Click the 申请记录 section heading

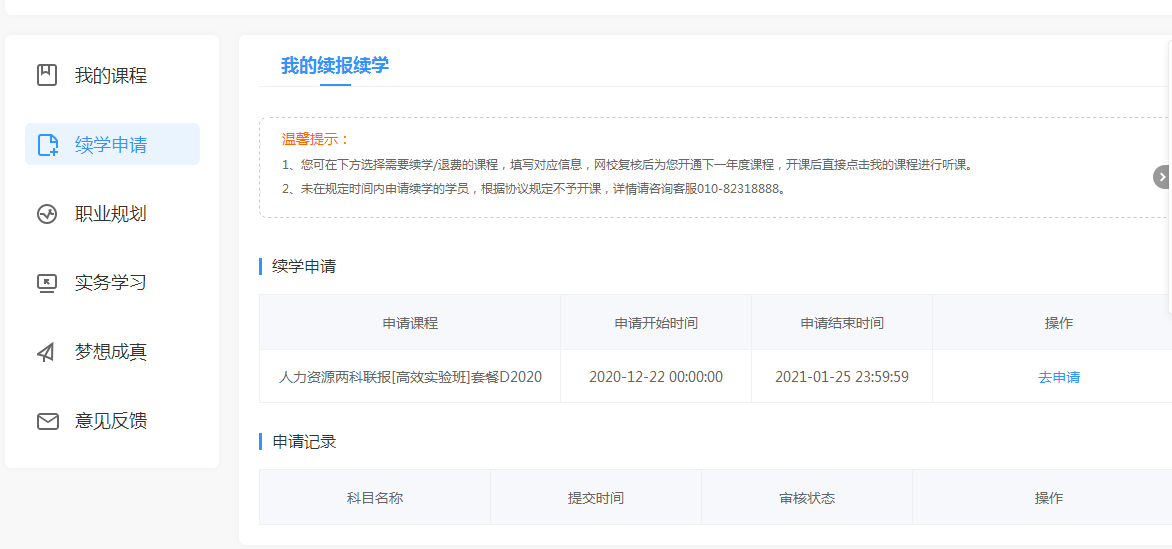[x=304, y=441]
